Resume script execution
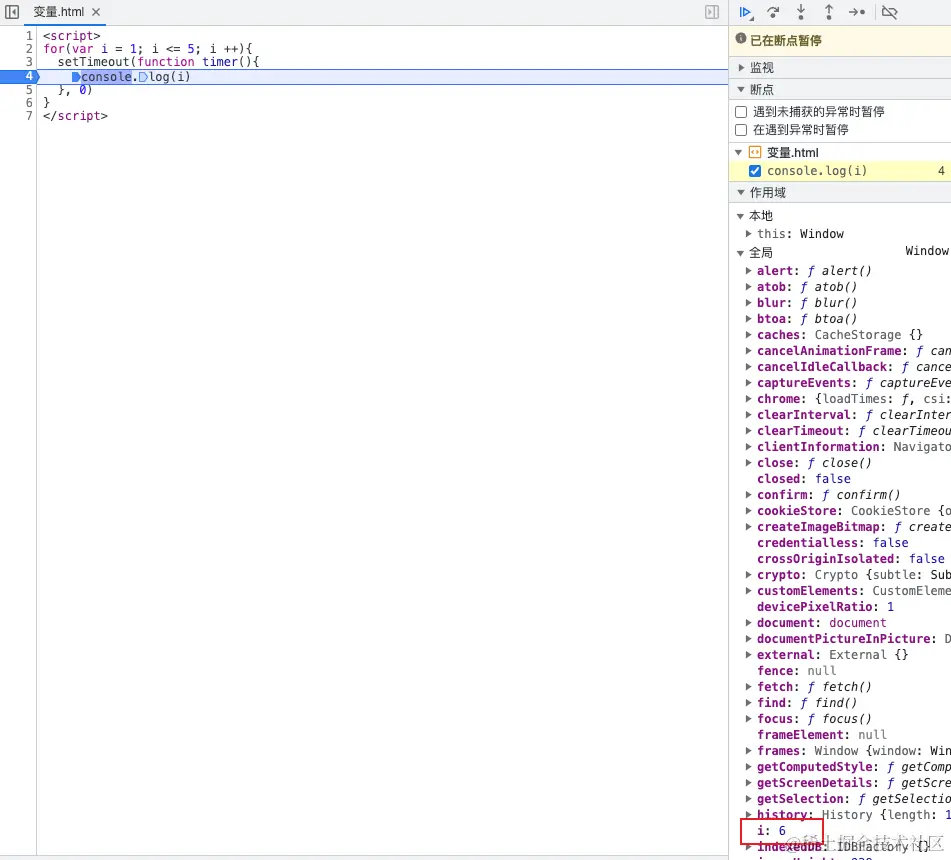Image resolution: width=951 pixels, height=860 pixels. [x=745, y=12]
